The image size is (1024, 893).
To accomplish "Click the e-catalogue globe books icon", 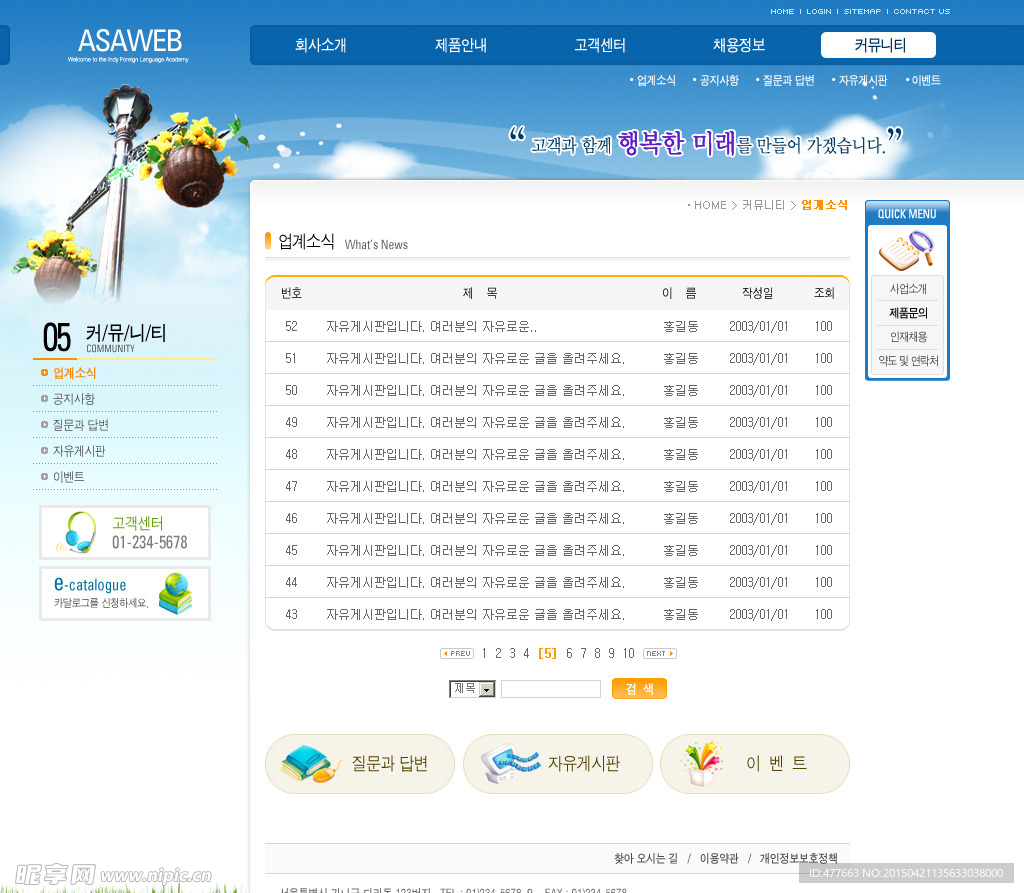I will 175,593.
